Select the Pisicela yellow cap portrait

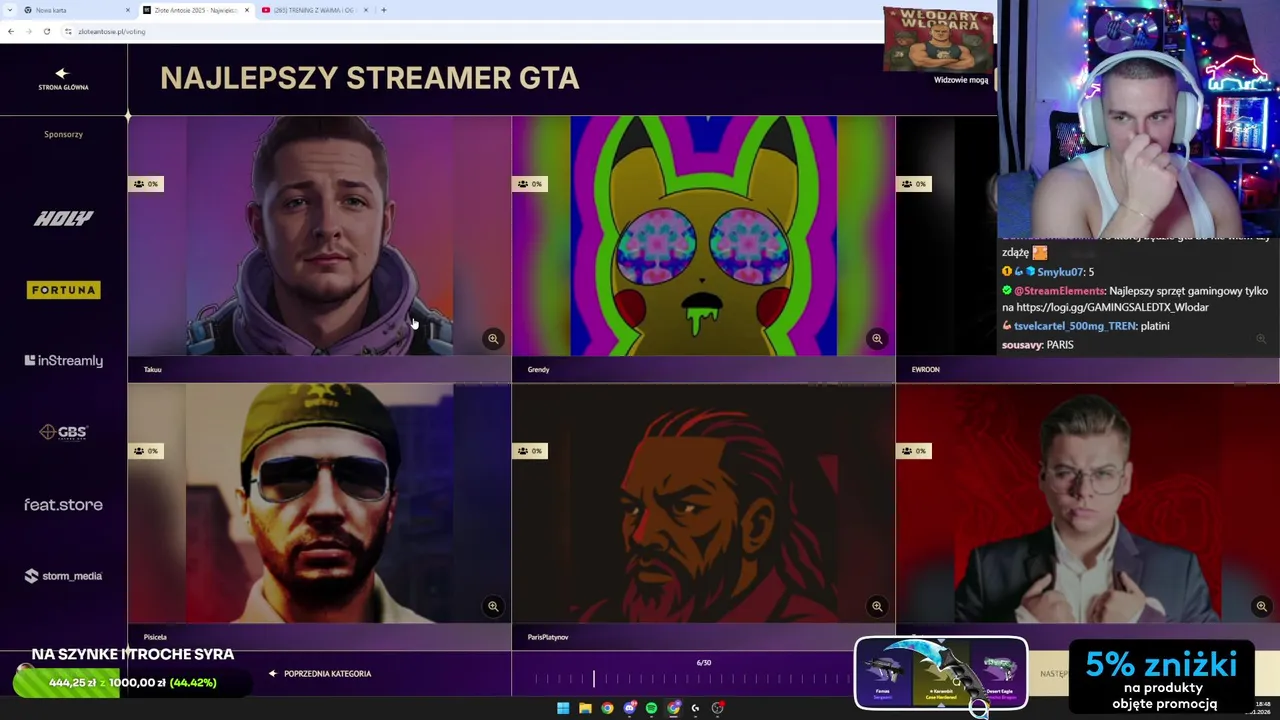coord(319,503)
